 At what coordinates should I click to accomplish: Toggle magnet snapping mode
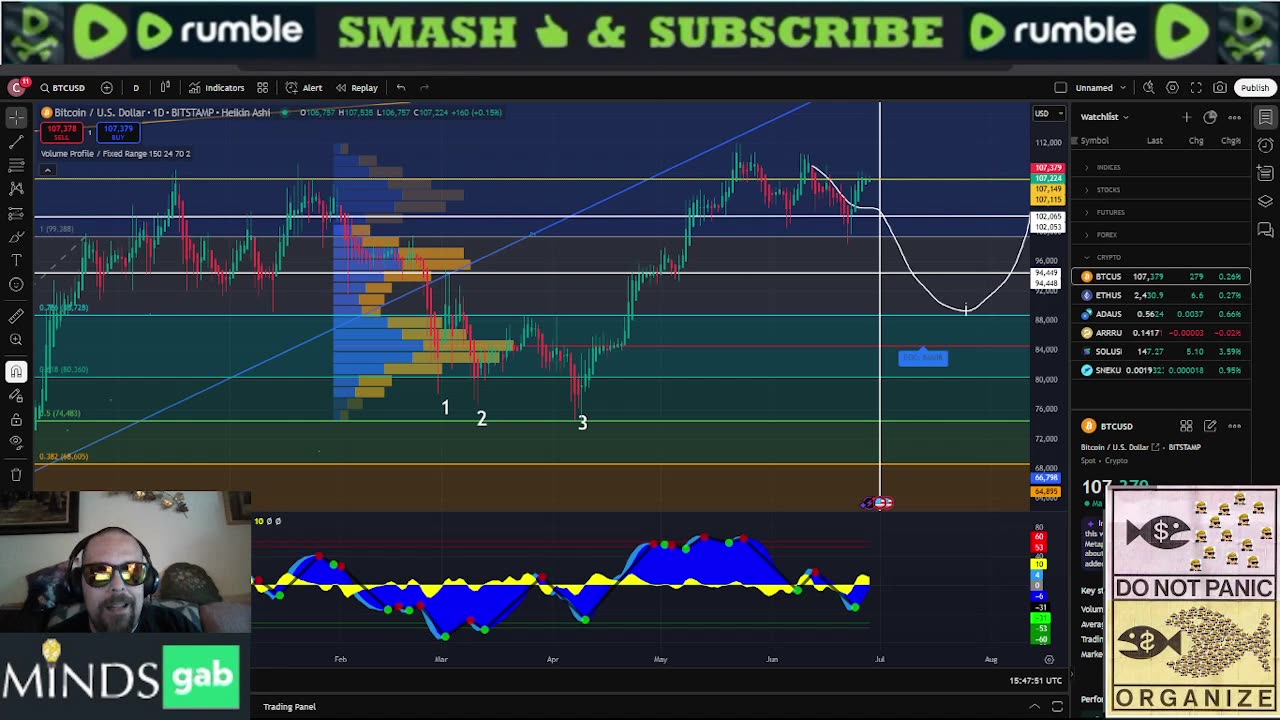click(16, 372)
